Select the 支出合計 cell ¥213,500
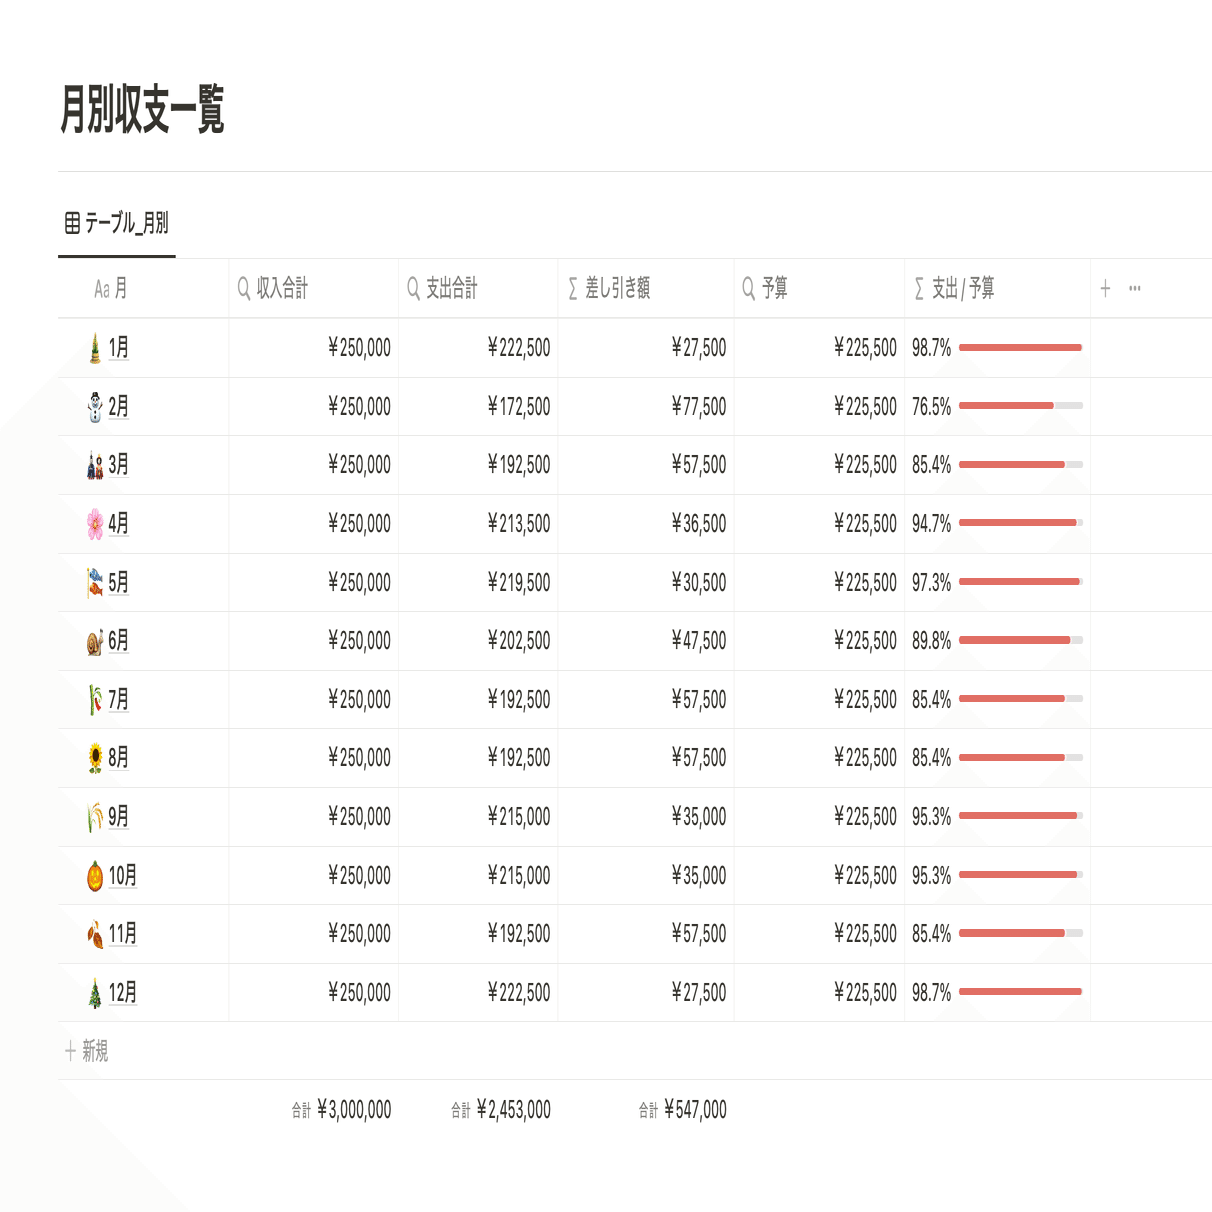1212x1212 pixels. click(478, 524)
